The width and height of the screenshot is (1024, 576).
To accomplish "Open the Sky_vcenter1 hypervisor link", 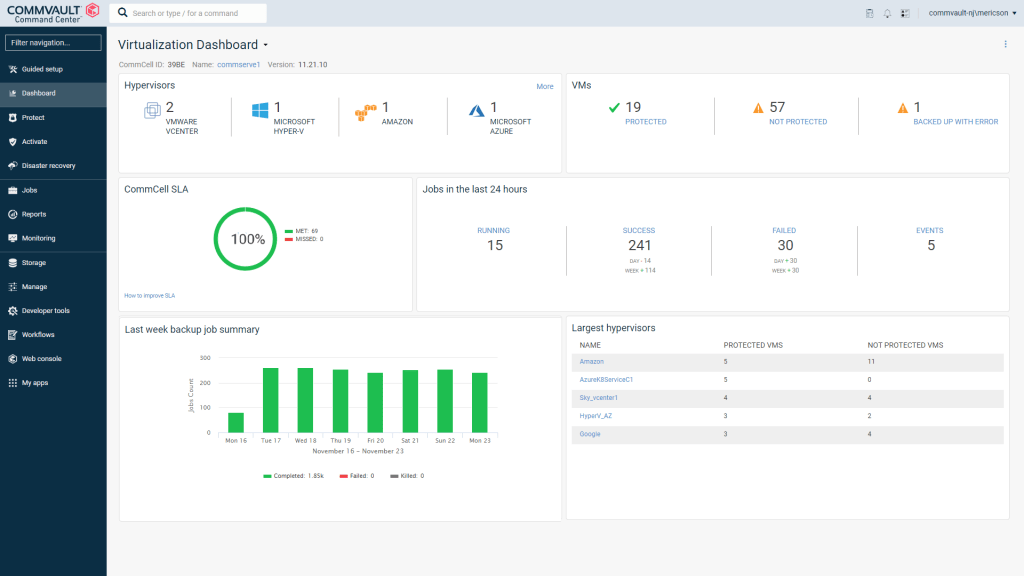I will [x=598, y=398].
